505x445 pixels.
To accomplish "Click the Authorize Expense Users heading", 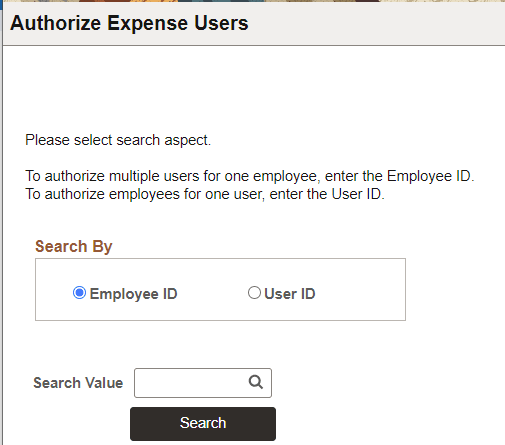I will (129, 23).
